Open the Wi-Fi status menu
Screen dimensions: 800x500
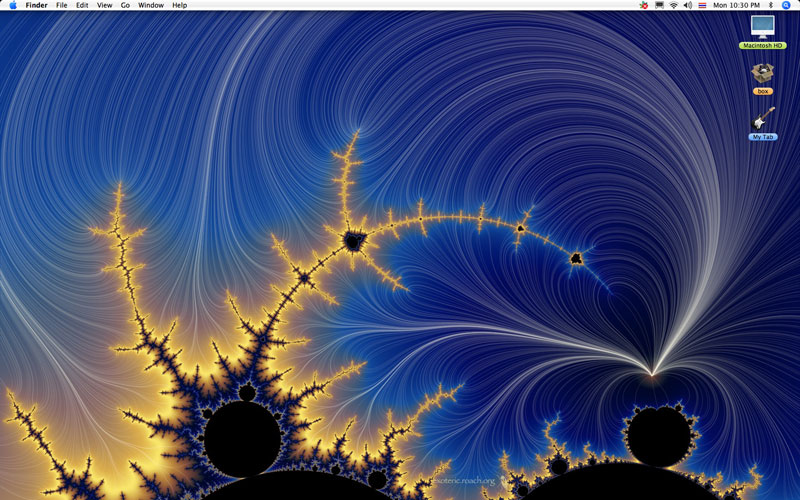[673, 5]
